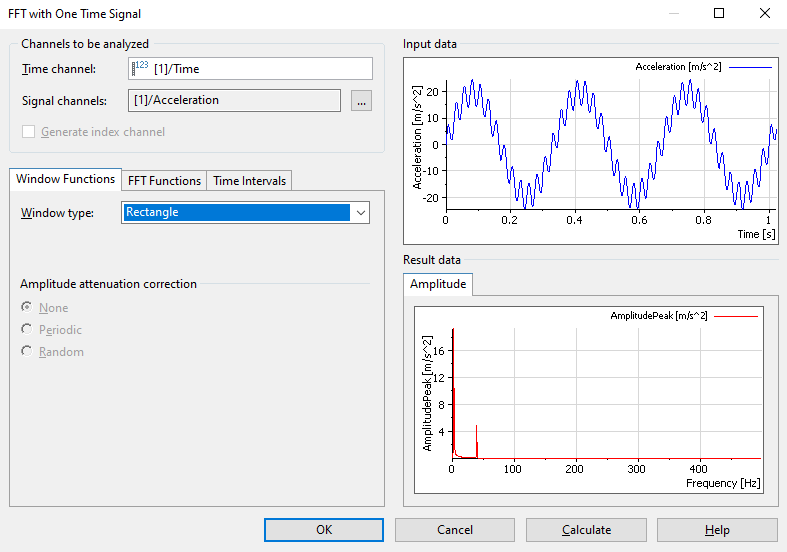
Task: Switch to the FFT Functions tab
Action: (164, 181)
